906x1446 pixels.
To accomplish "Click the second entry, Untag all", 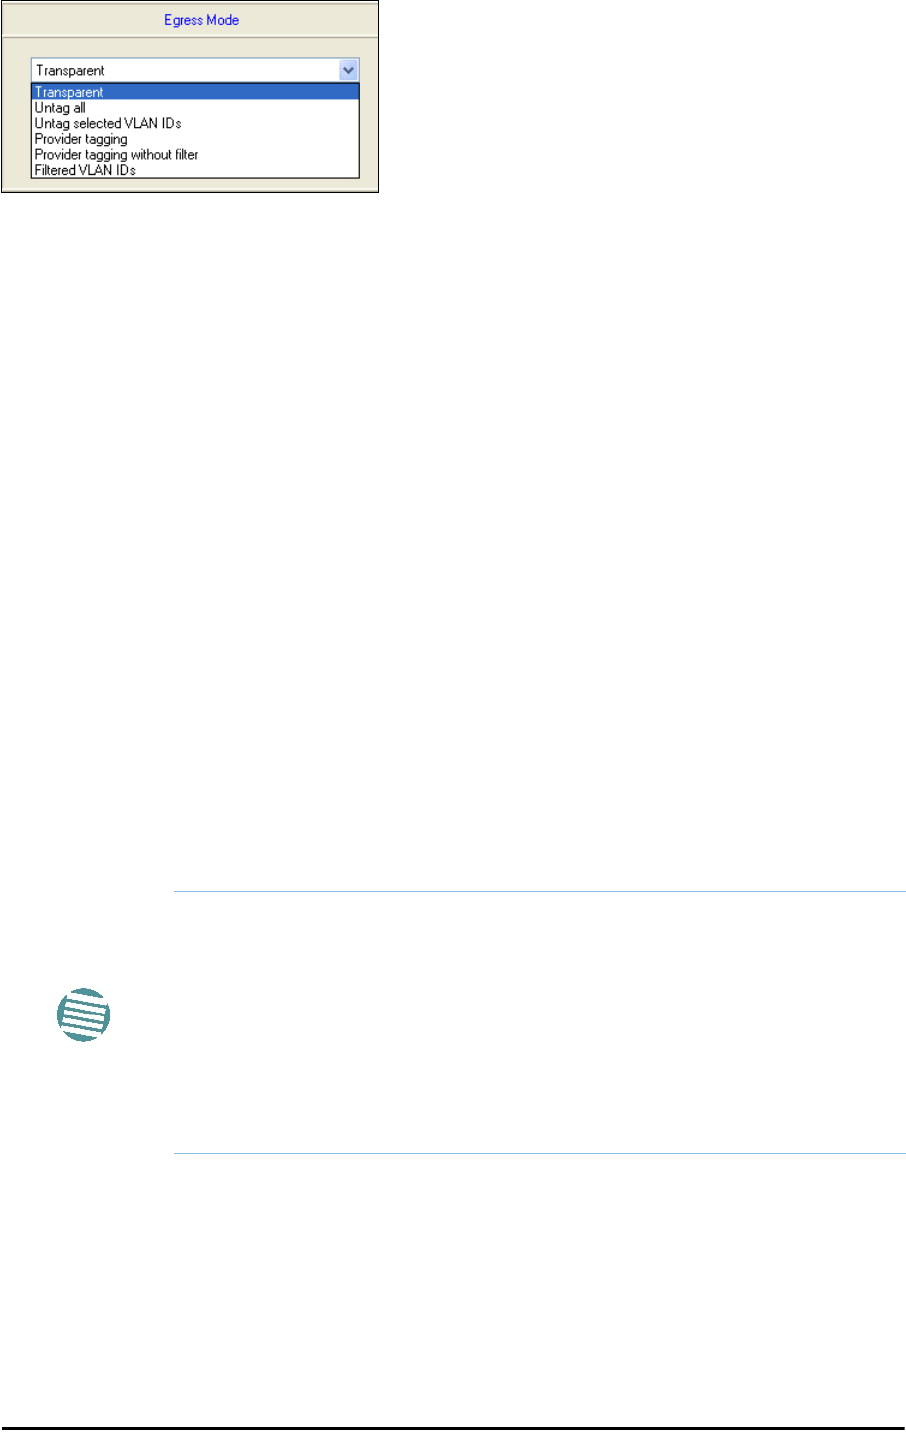I will [195, 108].
